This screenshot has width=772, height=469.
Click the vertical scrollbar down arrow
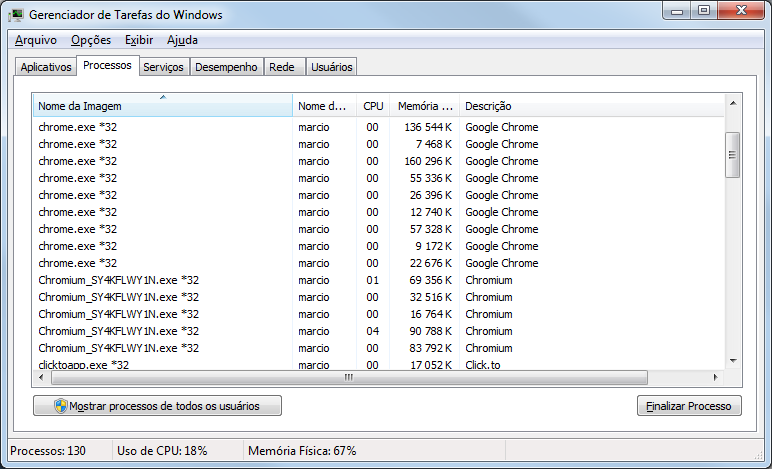733,361
